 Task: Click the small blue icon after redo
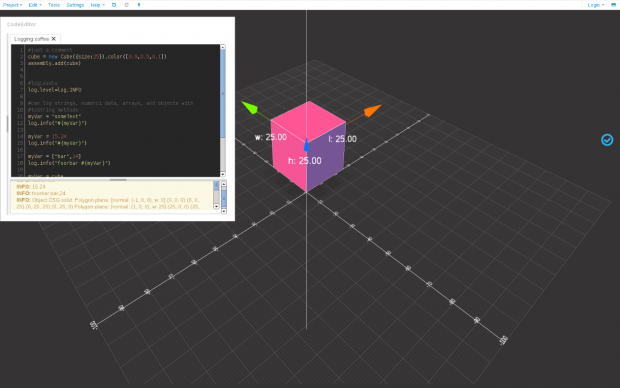click(x=139, y=5)
